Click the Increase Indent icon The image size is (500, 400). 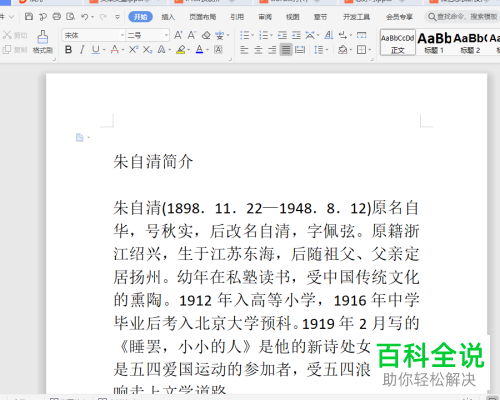click(x=296, y=35)
